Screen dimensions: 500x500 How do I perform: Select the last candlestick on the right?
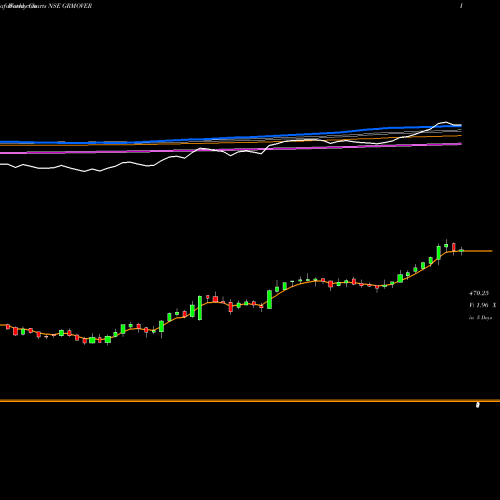pyautogui.click(x=461, y=251)
